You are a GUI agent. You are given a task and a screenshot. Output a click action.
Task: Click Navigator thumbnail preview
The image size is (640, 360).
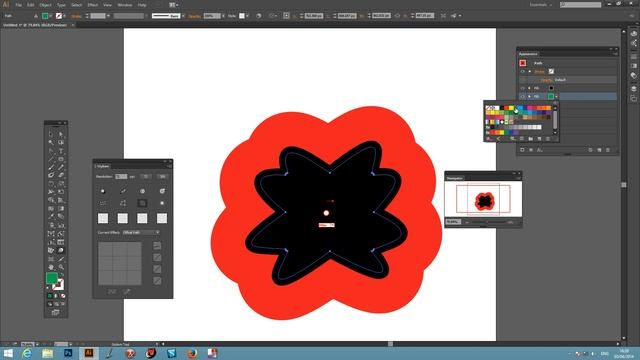coord(483,200)
